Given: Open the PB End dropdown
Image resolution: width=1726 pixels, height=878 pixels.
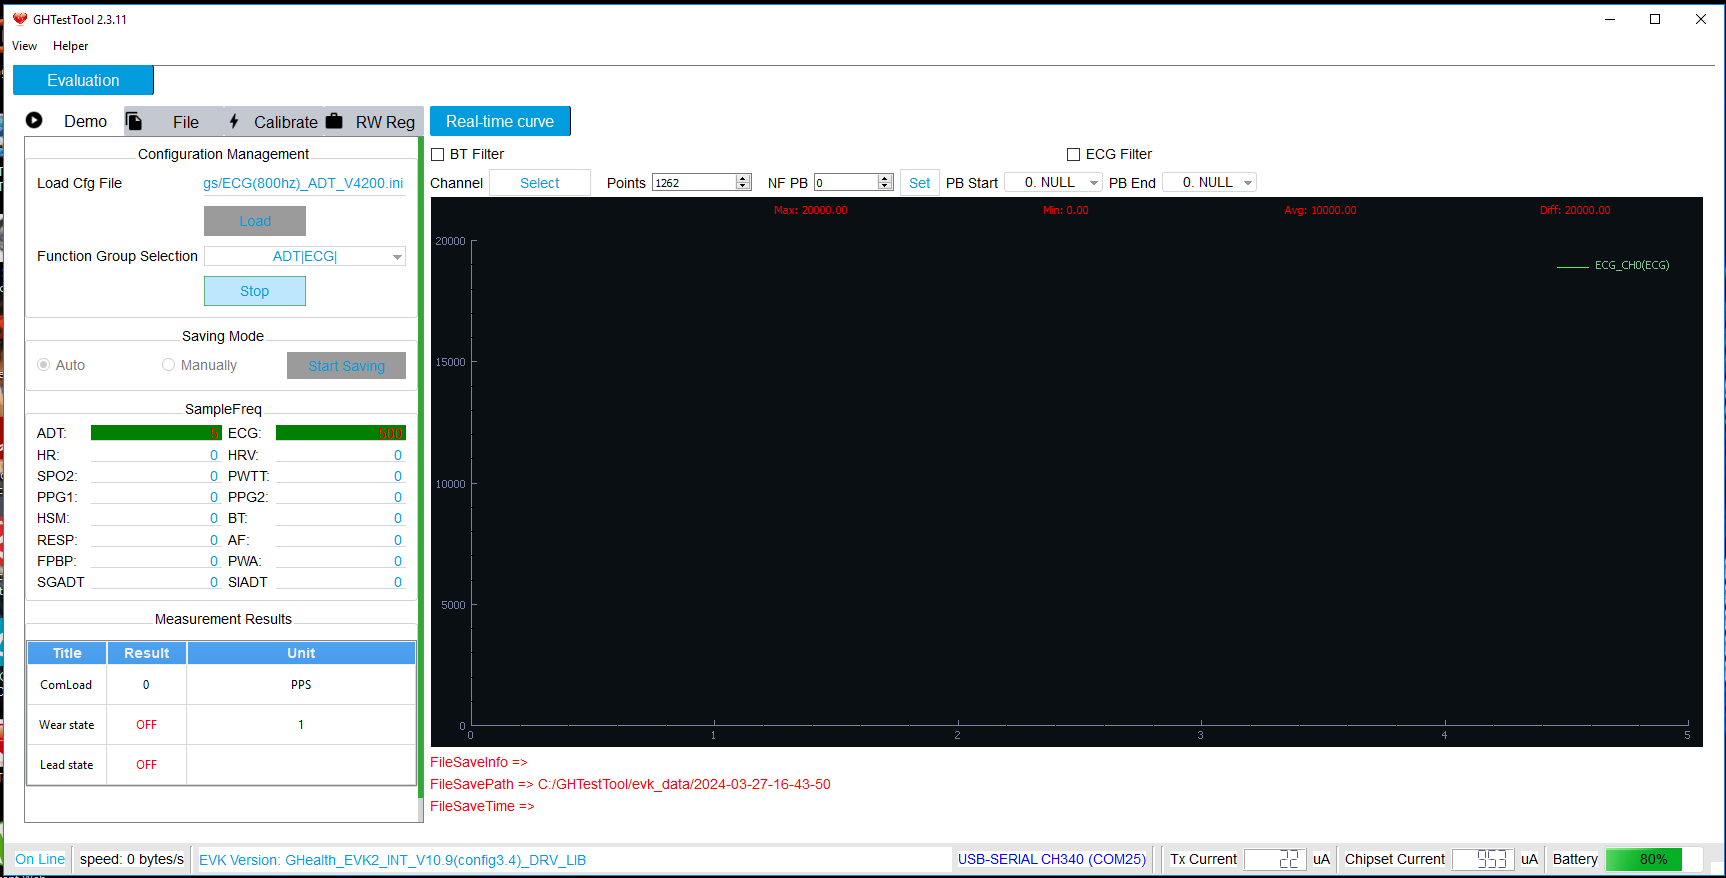Looking at the screenshot, I should 1247,183.
